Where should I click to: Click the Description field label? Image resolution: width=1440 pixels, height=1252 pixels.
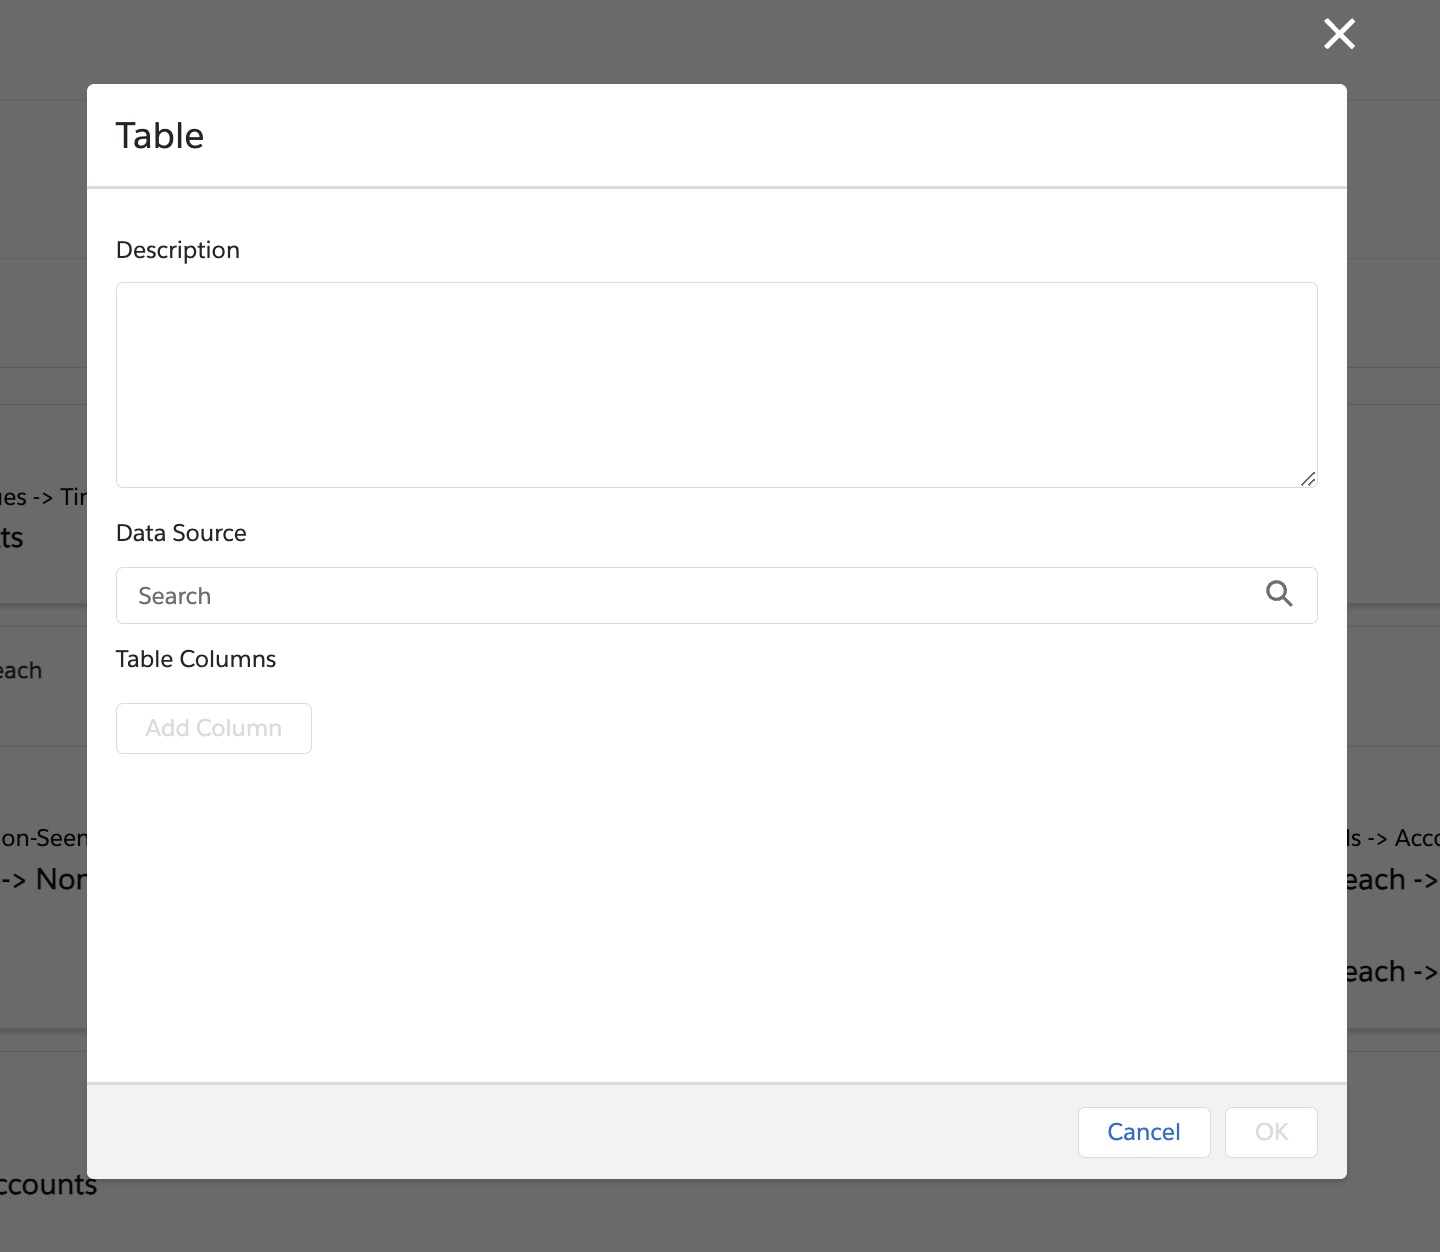[x=178, y=250]
